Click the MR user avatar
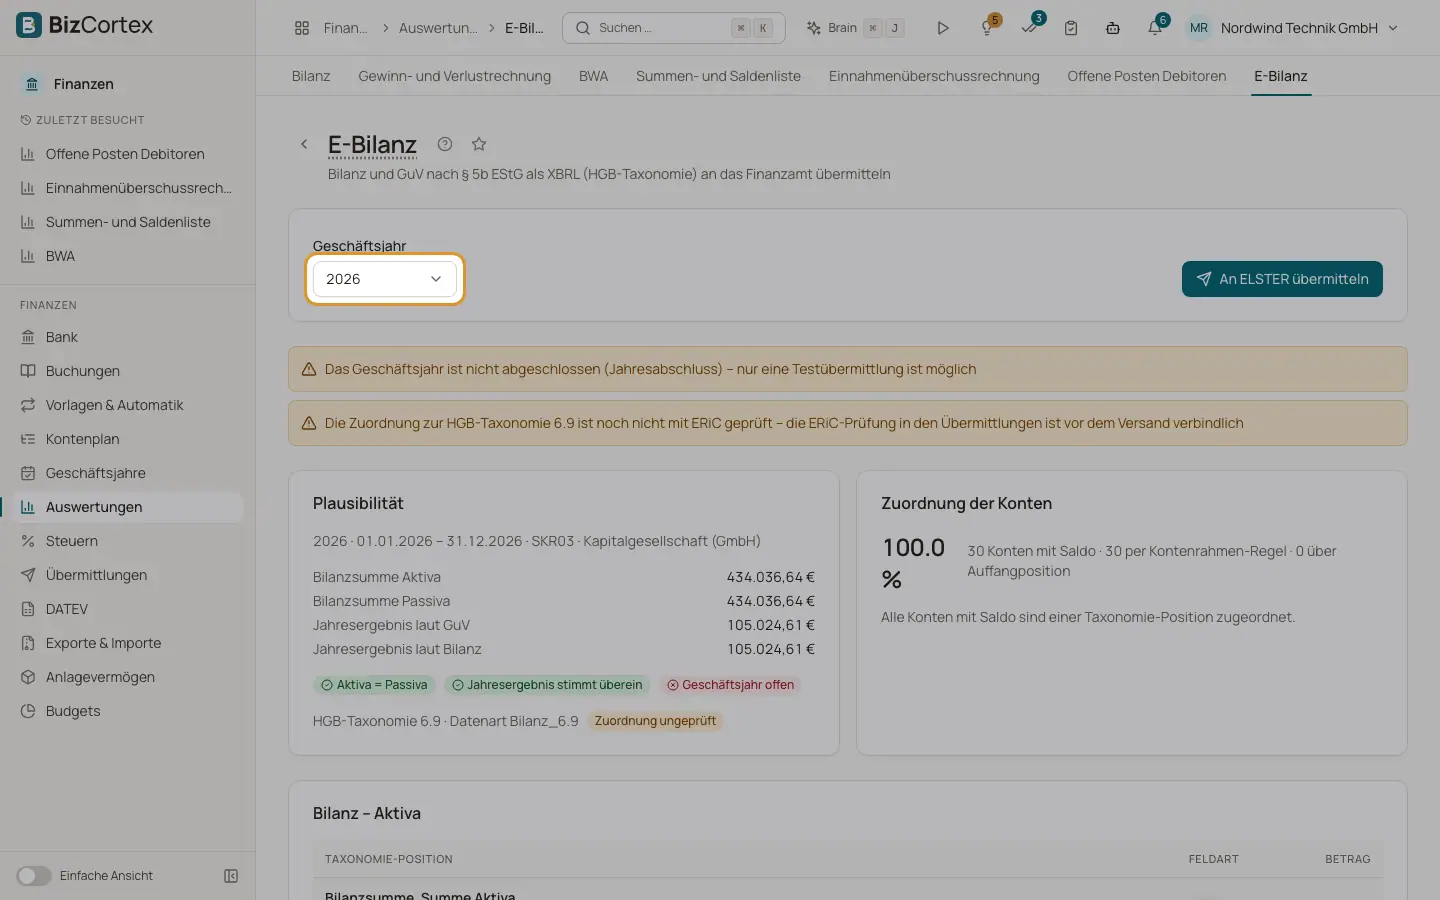The height and width of the screenshot is (900, 1440). pyautogui.click(x=1198, y=28)
